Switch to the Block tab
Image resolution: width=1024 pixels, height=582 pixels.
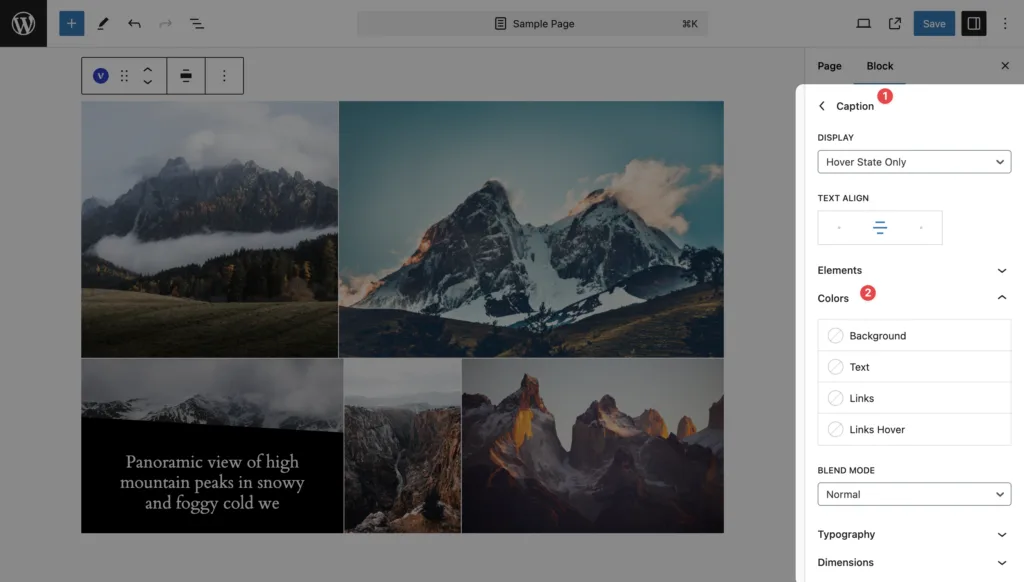tap(880, 65)
